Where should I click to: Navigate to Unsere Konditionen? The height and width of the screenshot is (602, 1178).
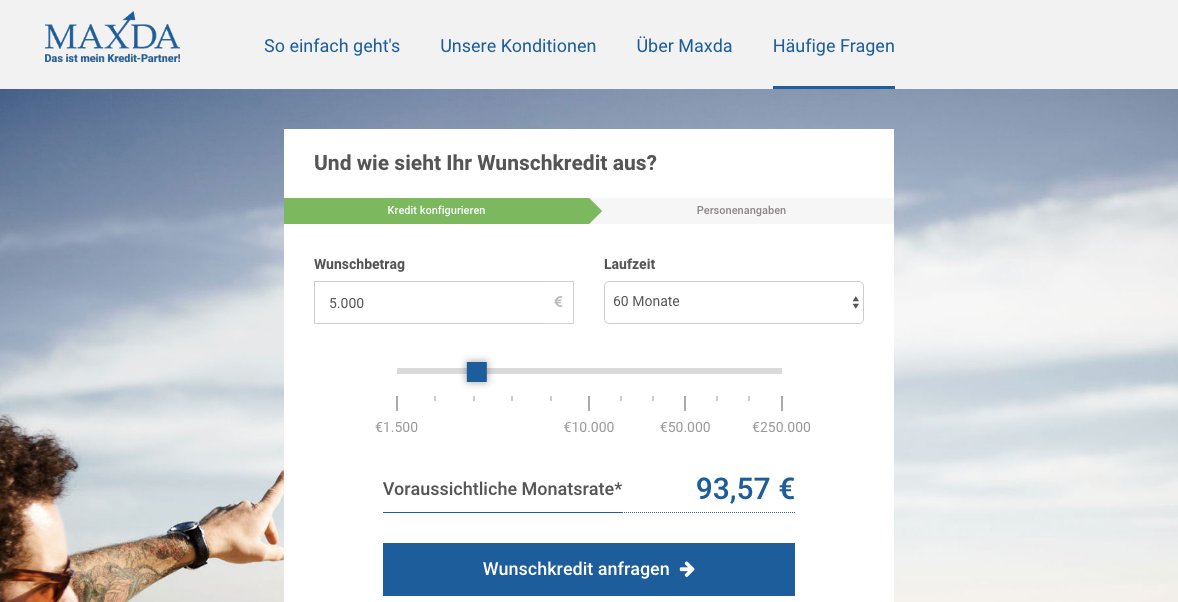click(x=518, y=45)
